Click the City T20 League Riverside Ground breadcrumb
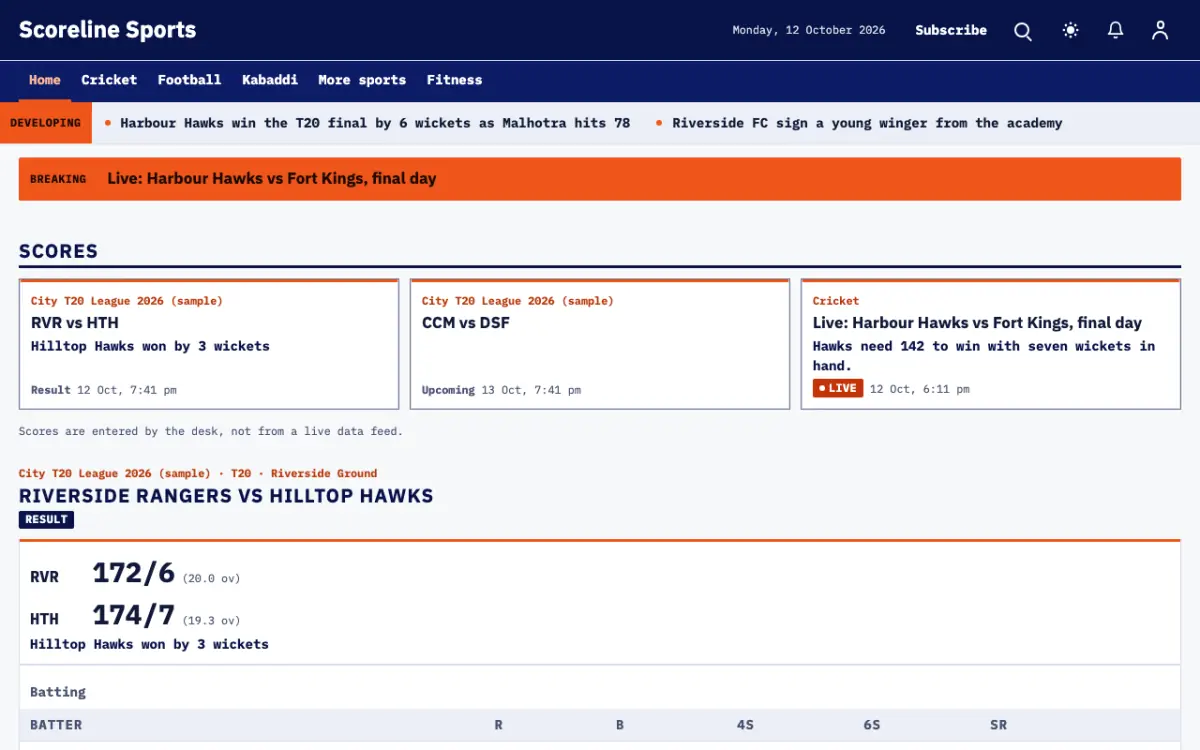Image resolution: width=1200 pixels, height=750 pixels. pos(198,473)
